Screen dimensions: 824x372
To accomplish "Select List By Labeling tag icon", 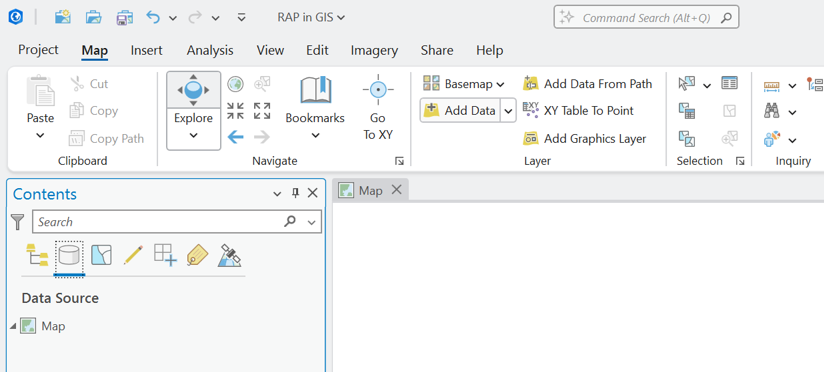I will tap(197, 255).
